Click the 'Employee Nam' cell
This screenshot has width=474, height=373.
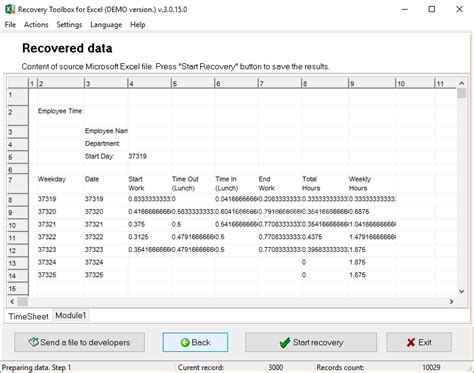click(x=106, y=131)
